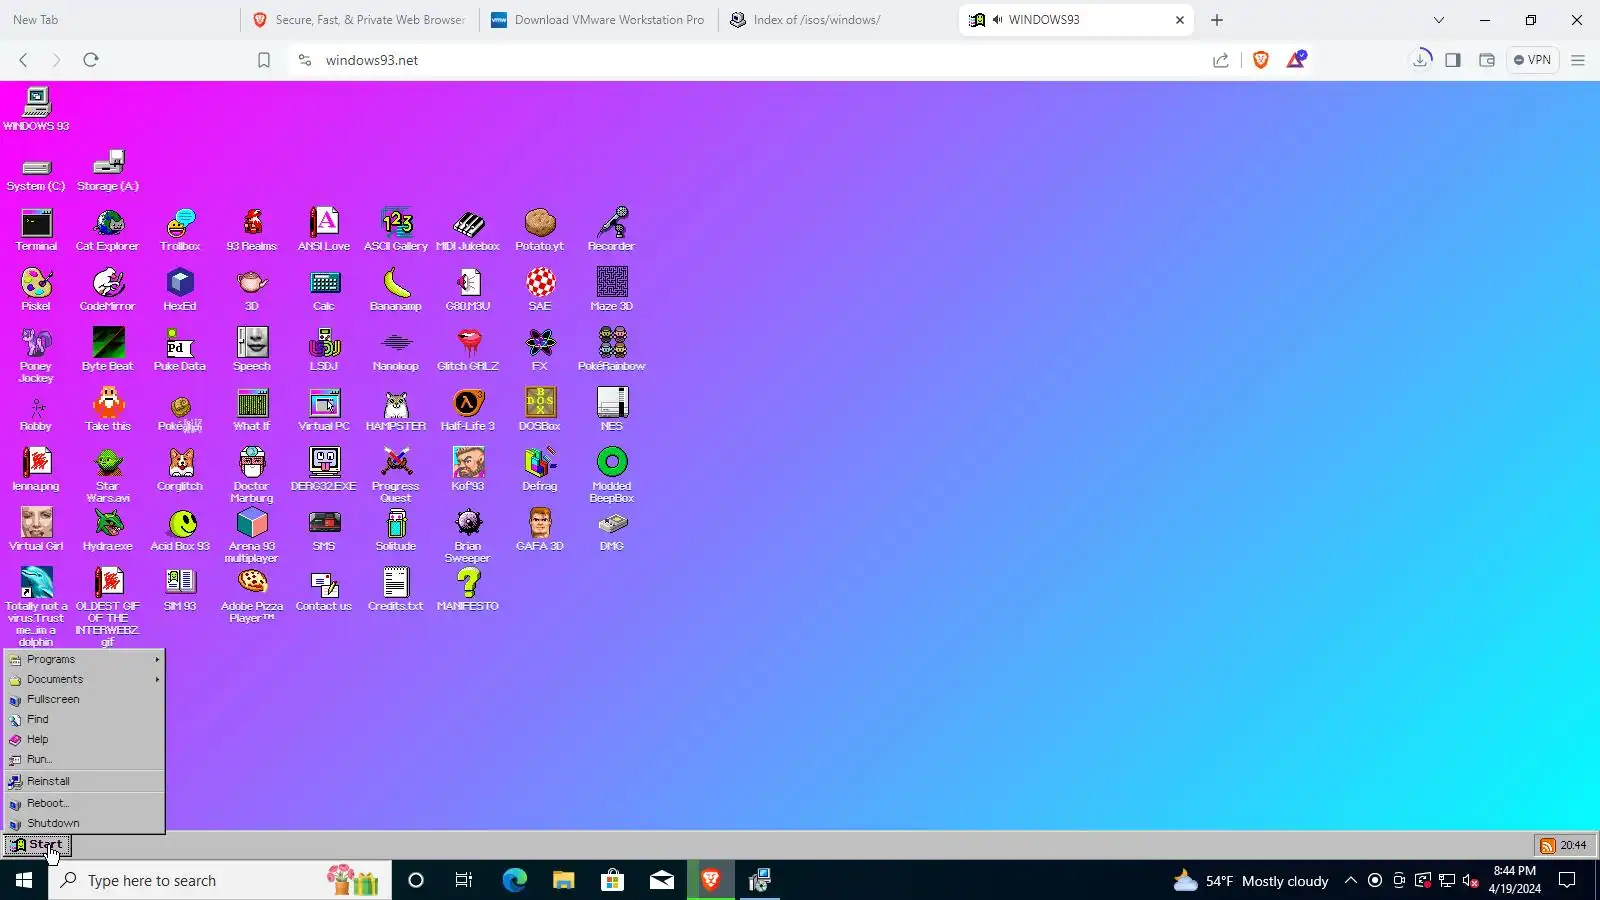1600x900 pixels.
Task: Open Microsoft Edge from the taskbar
Action: point(514,881)
